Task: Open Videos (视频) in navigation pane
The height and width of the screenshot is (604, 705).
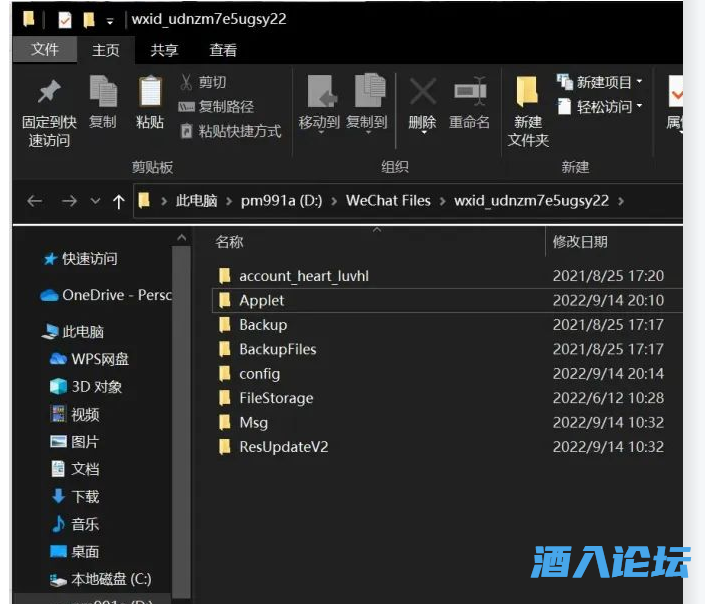Action: pos(74,414)
